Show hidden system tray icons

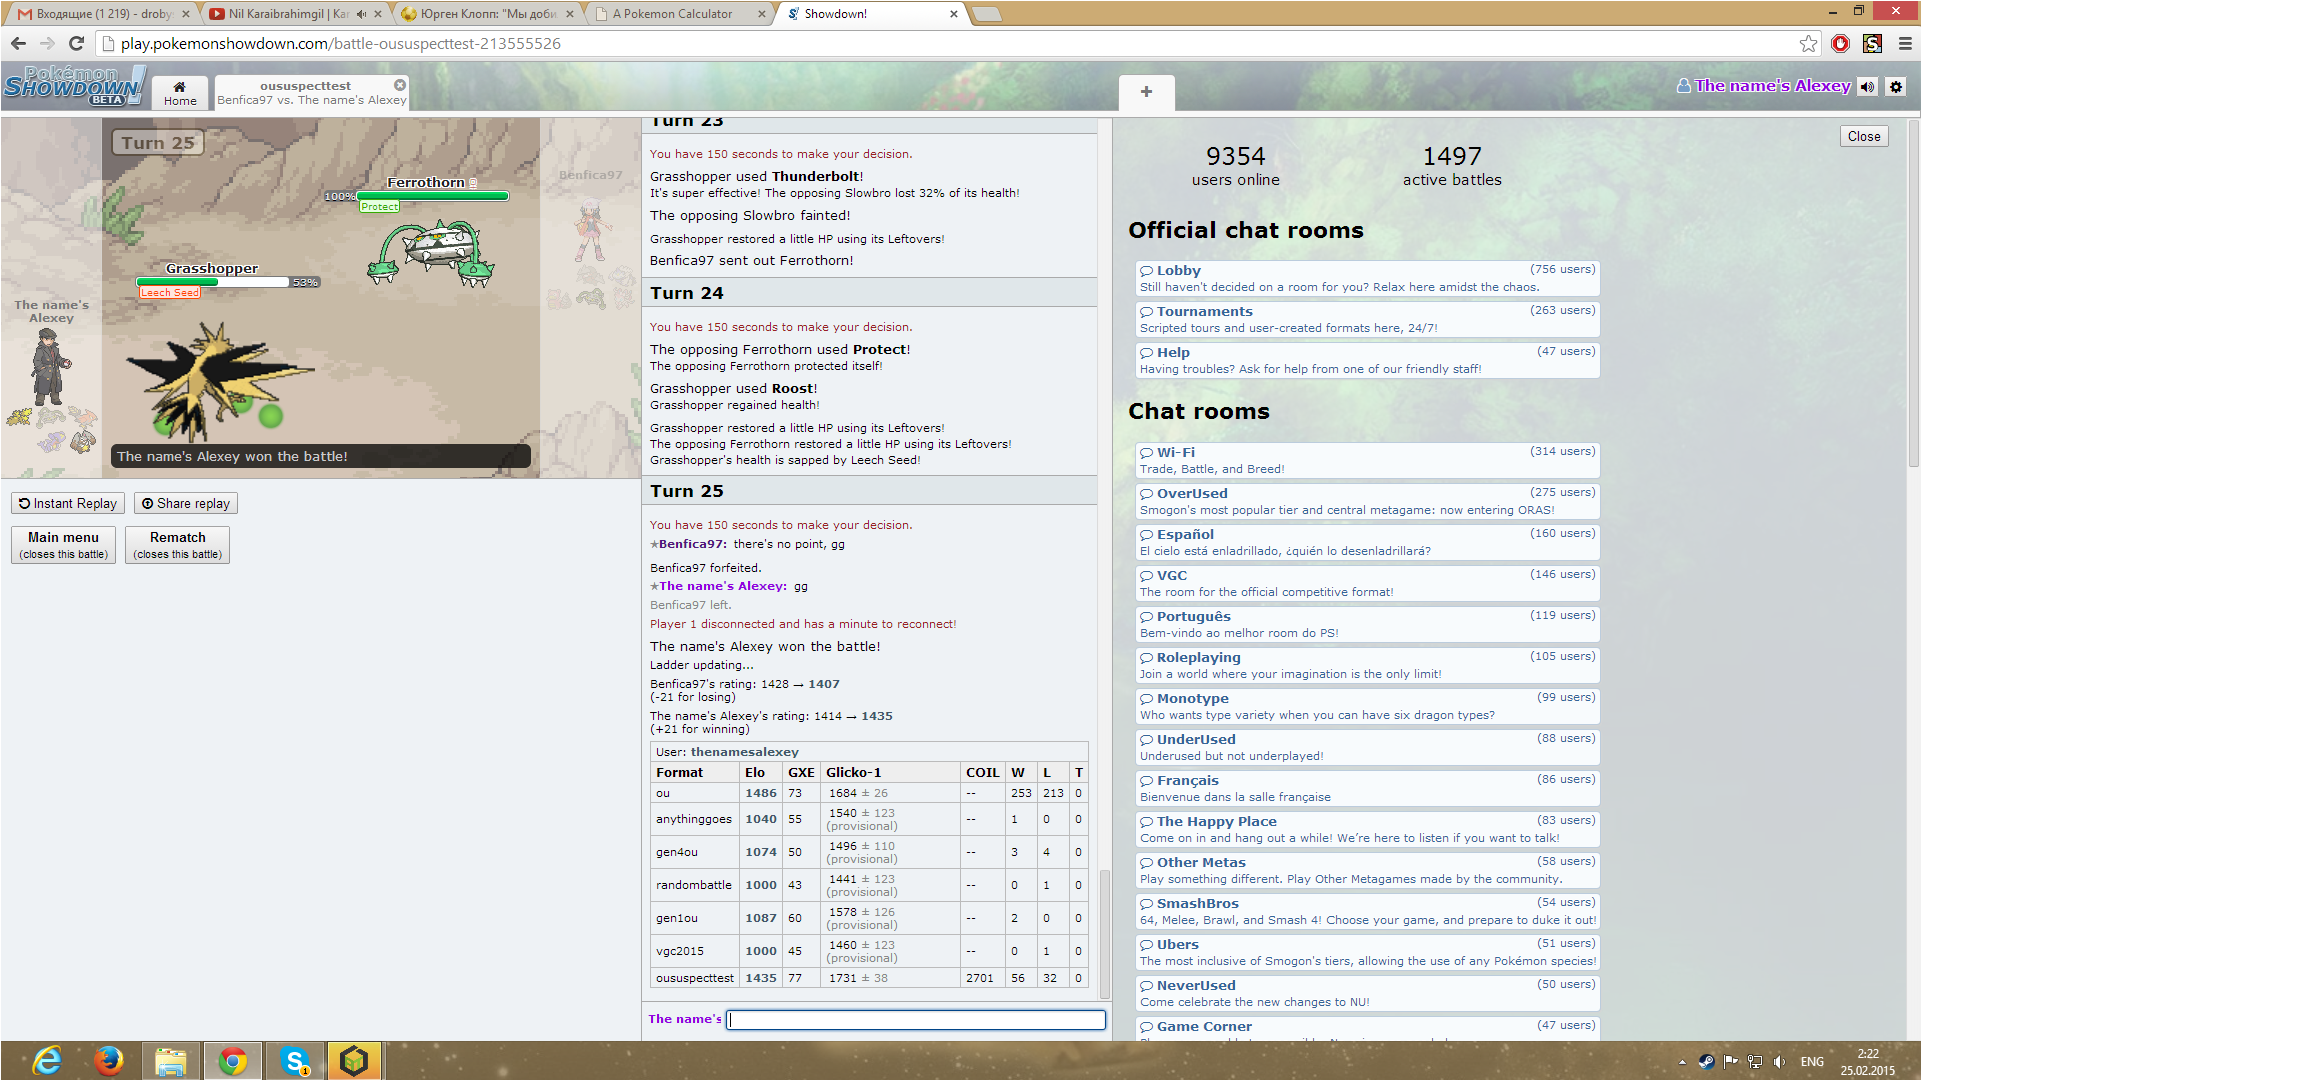tap(1682, 1062)
